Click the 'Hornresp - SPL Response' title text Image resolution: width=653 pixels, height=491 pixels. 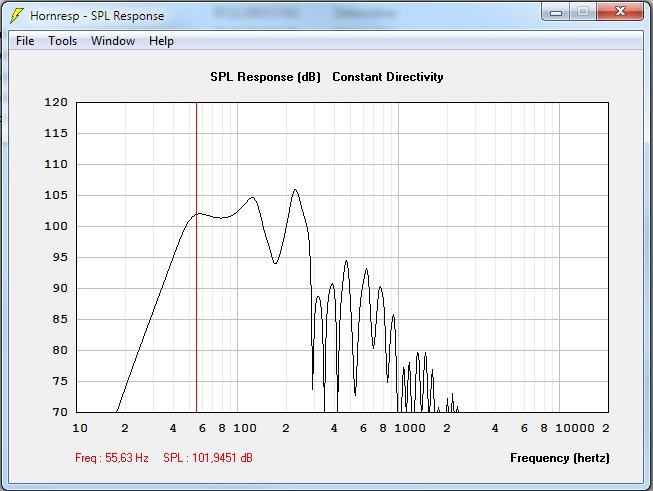97,16
